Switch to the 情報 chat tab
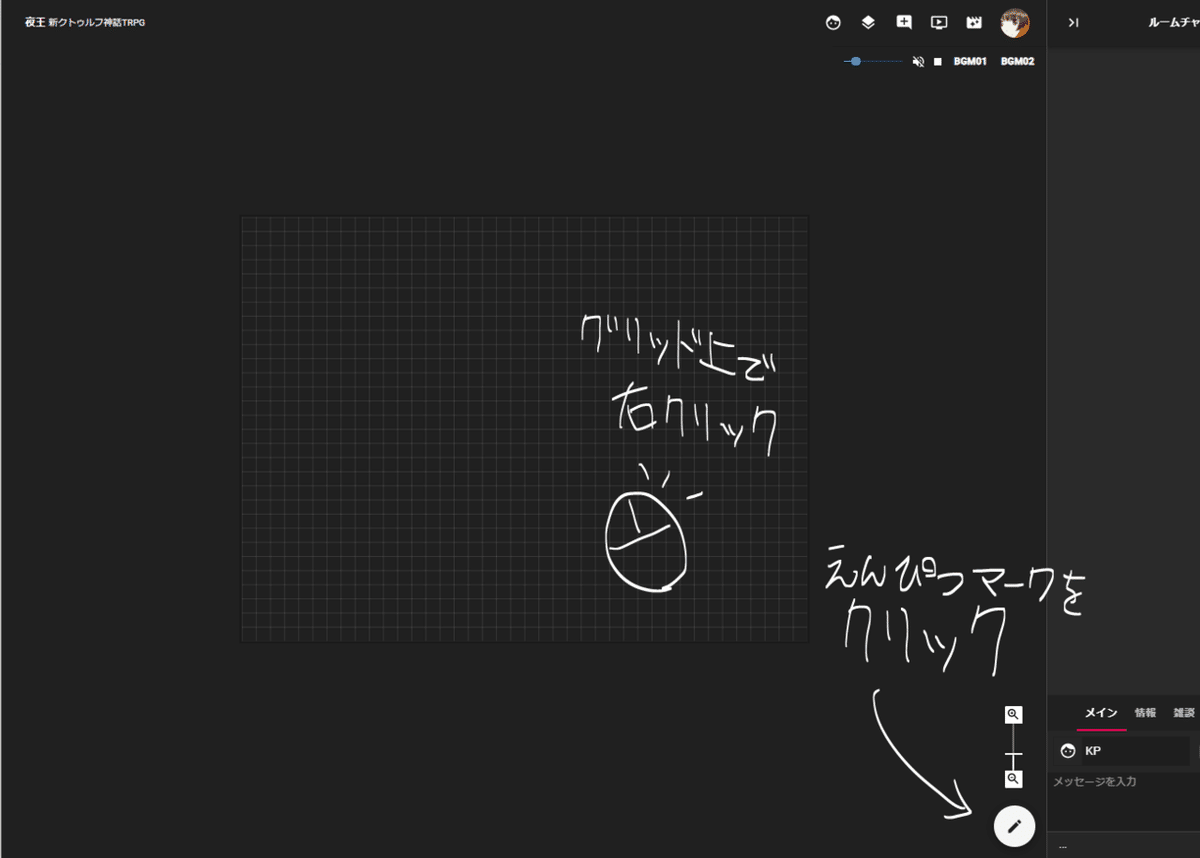This screenshot has height=858, width=1200. [1145, 713]
